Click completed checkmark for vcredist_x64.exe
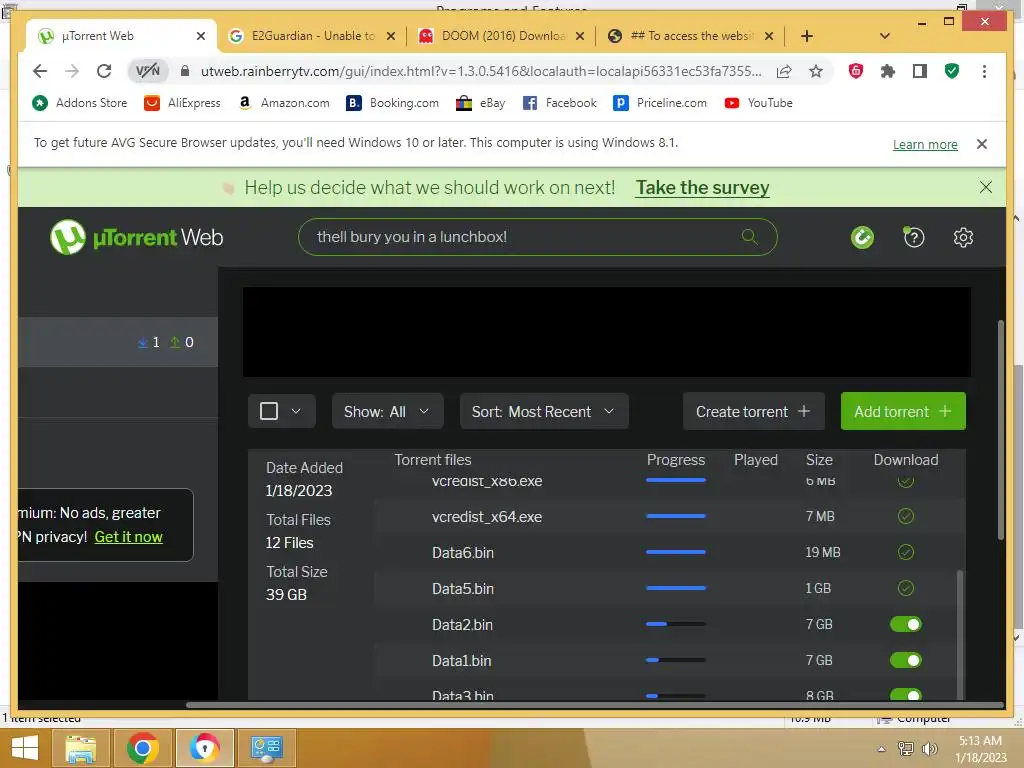This screenshot has height=768, width=1024. 906,517
